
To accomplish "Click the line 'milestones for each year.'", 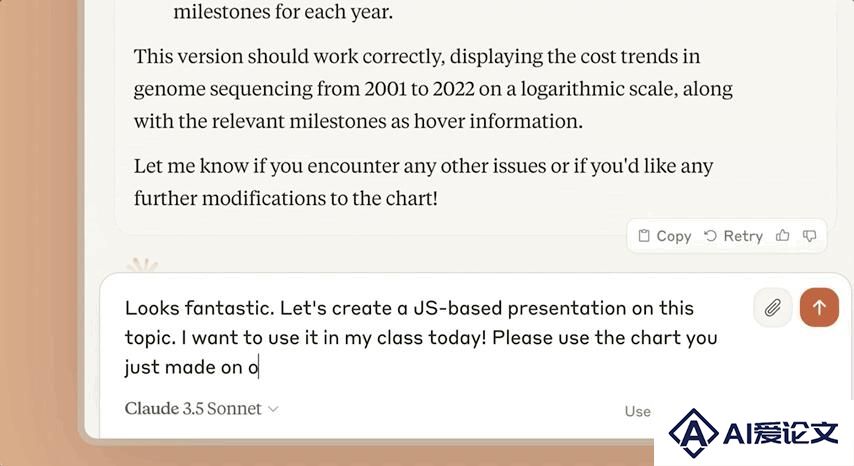I will (x=283, y=11).
